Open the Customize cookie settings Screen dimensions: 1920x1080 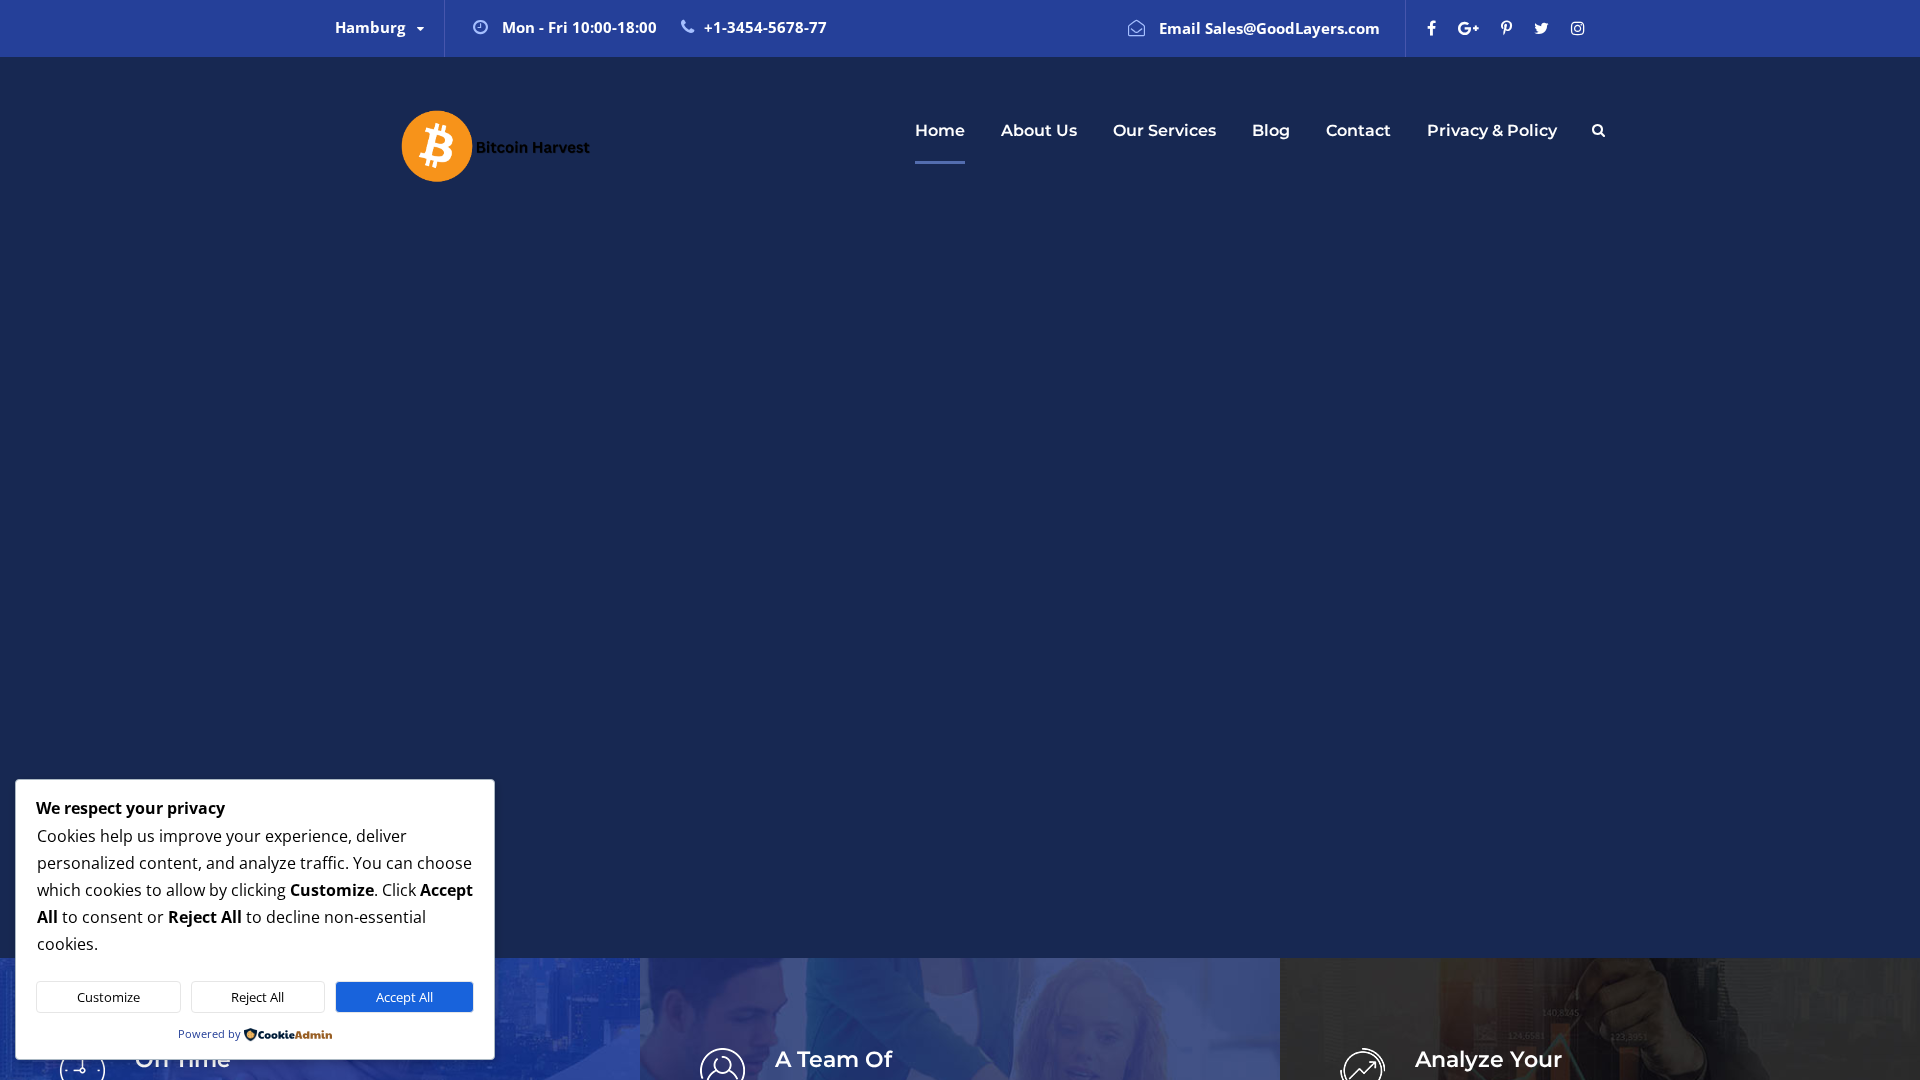coord(108,997)
